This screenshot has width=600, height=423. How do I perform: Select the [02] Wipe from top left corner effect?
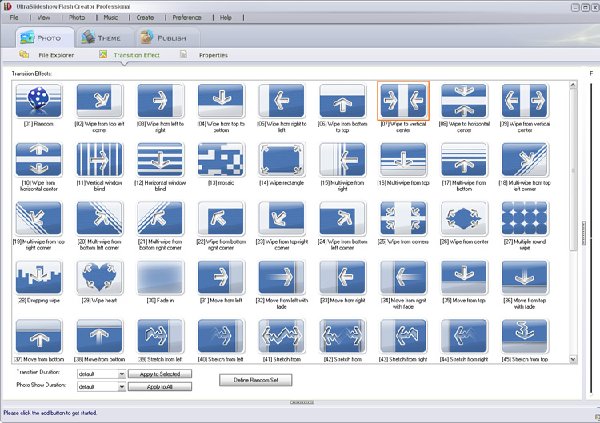click(x=99, y=101)
